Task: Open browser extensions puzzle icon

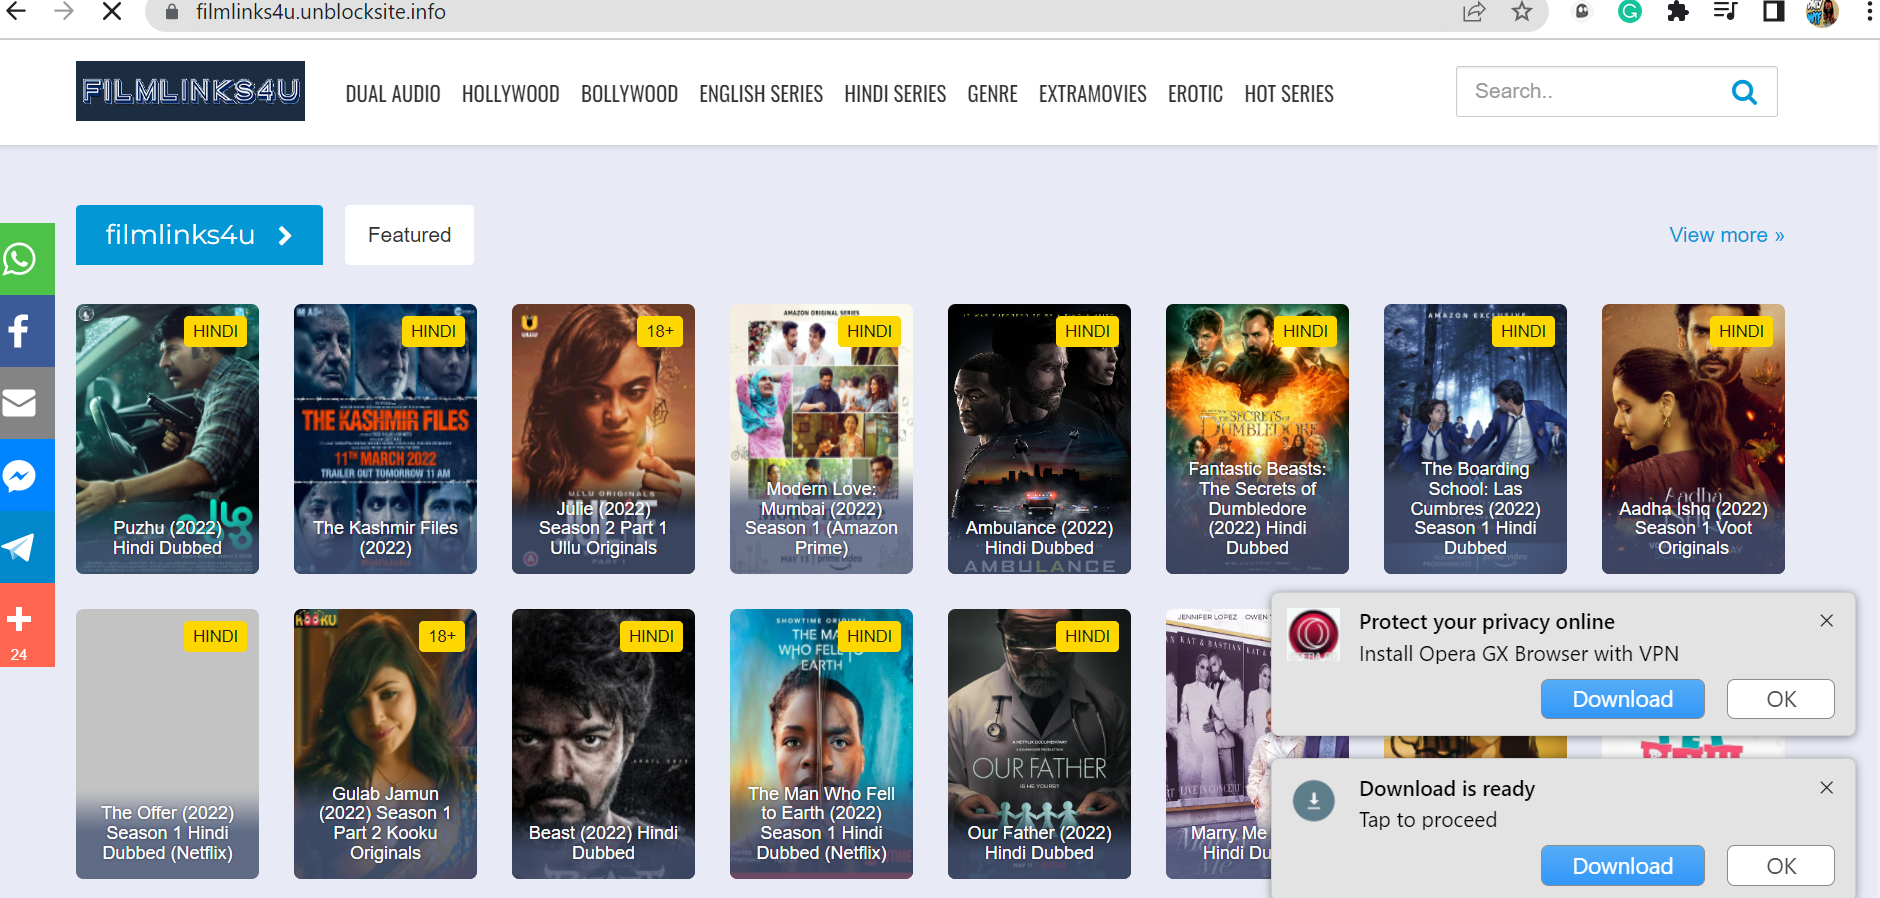Action: (1677, 12)
